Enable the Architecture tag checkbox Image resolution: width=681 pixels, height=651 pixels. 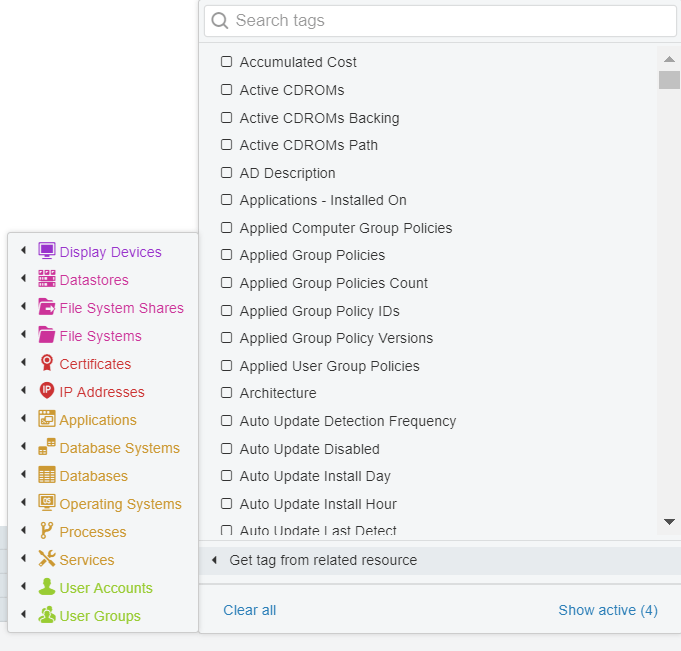click(x=226, y=393)
